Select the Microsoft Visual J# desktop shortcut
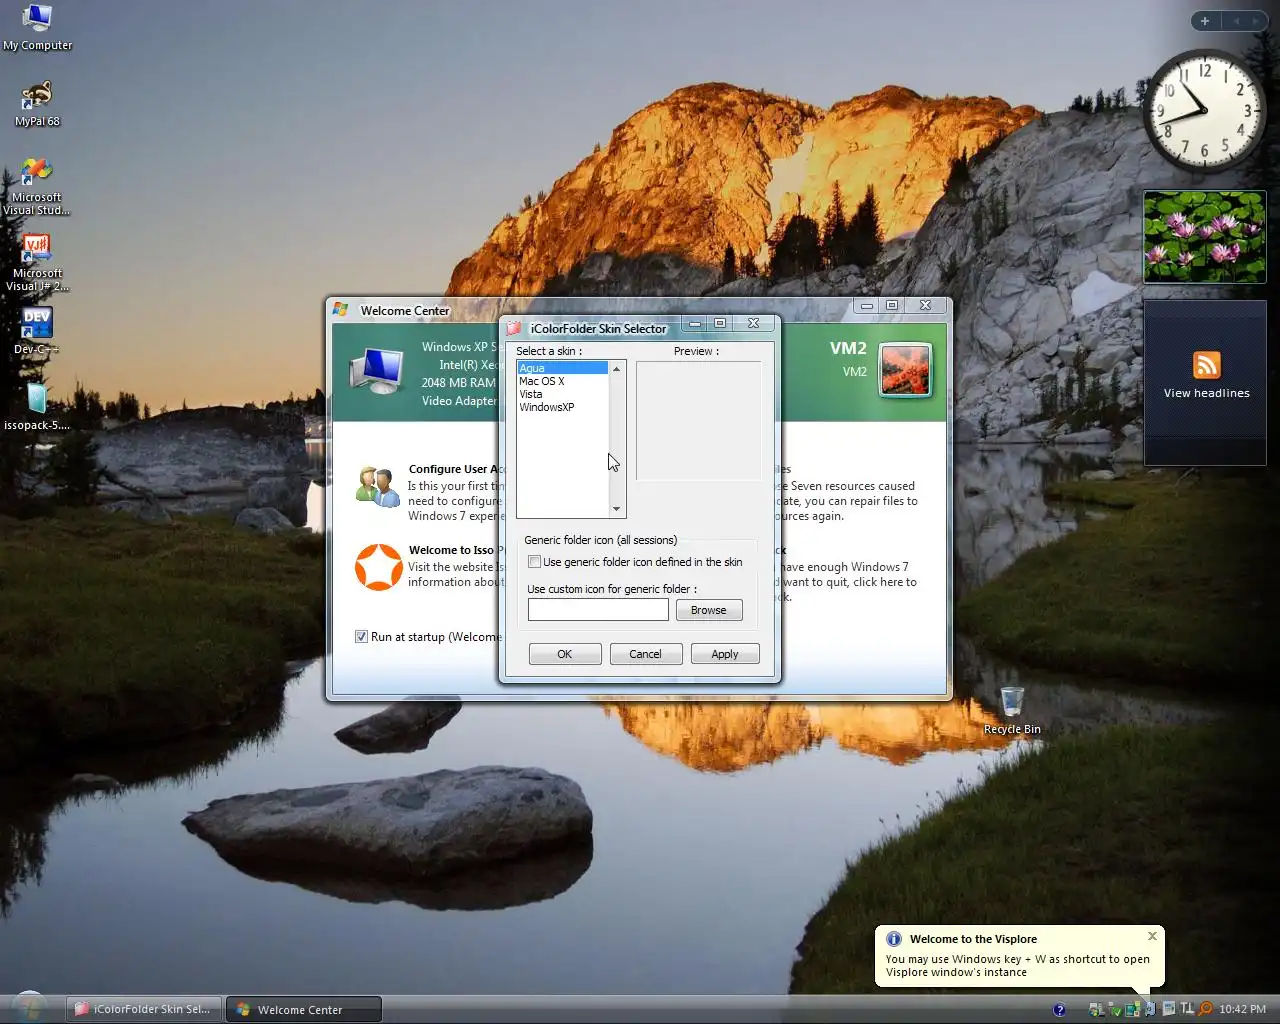Screen dimensions: 1280x1024 [37, 262]
